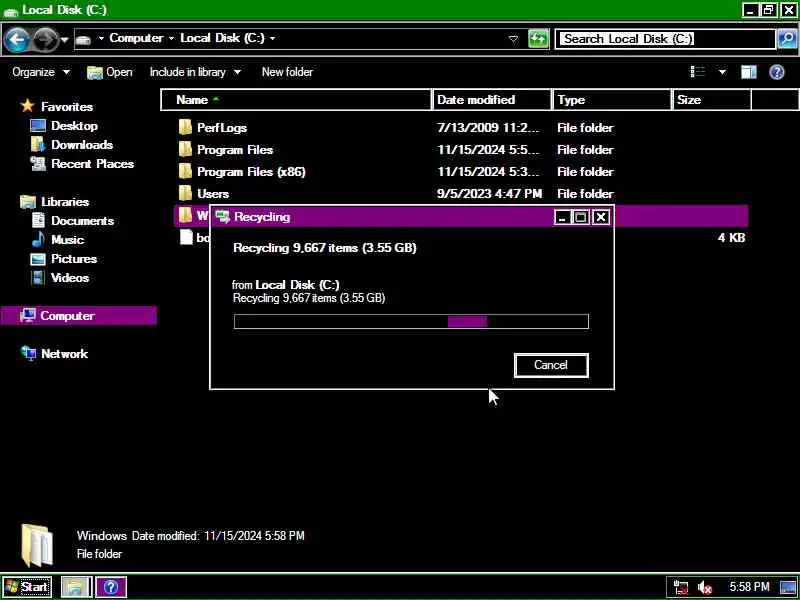This screenshot has height=600, width=800.
Task: Open the Start menu
Action: pos(28,587)
